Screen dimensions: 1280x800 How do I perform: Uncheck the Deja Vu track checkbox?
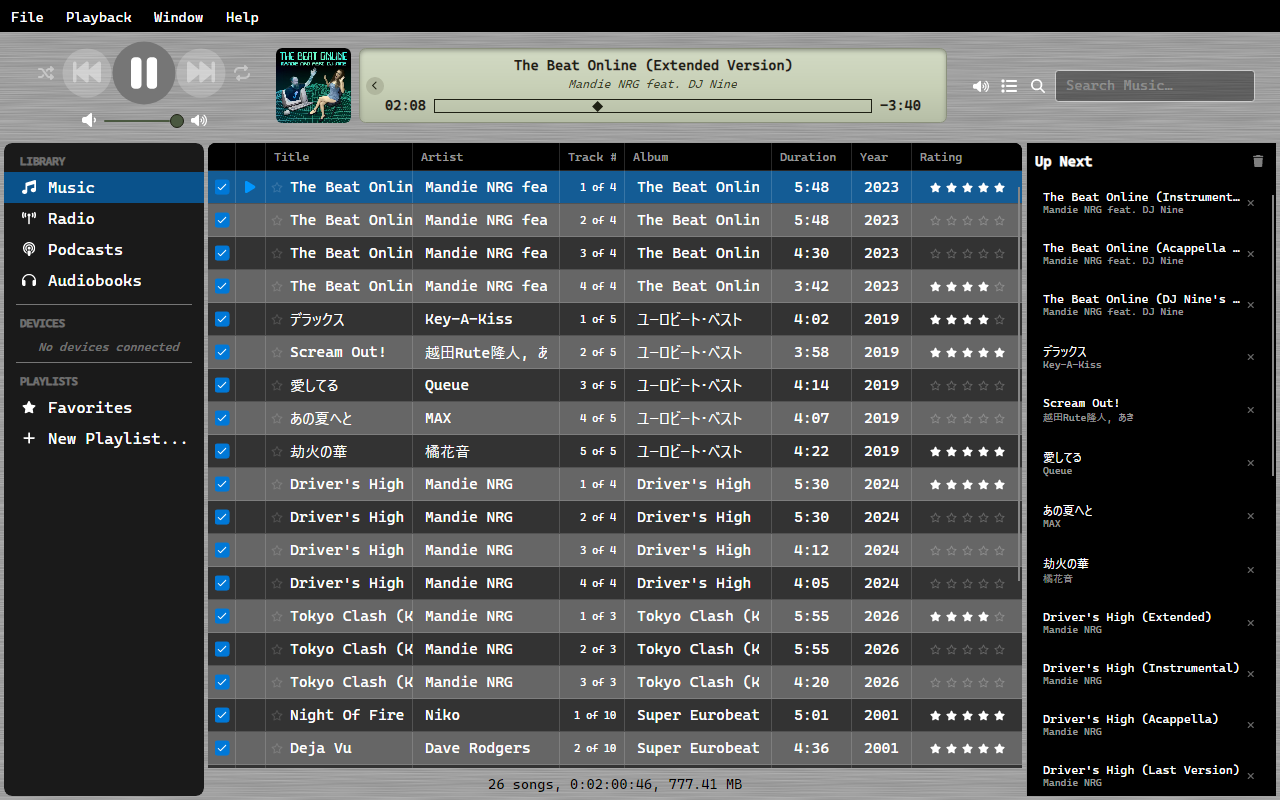(222, 748)
